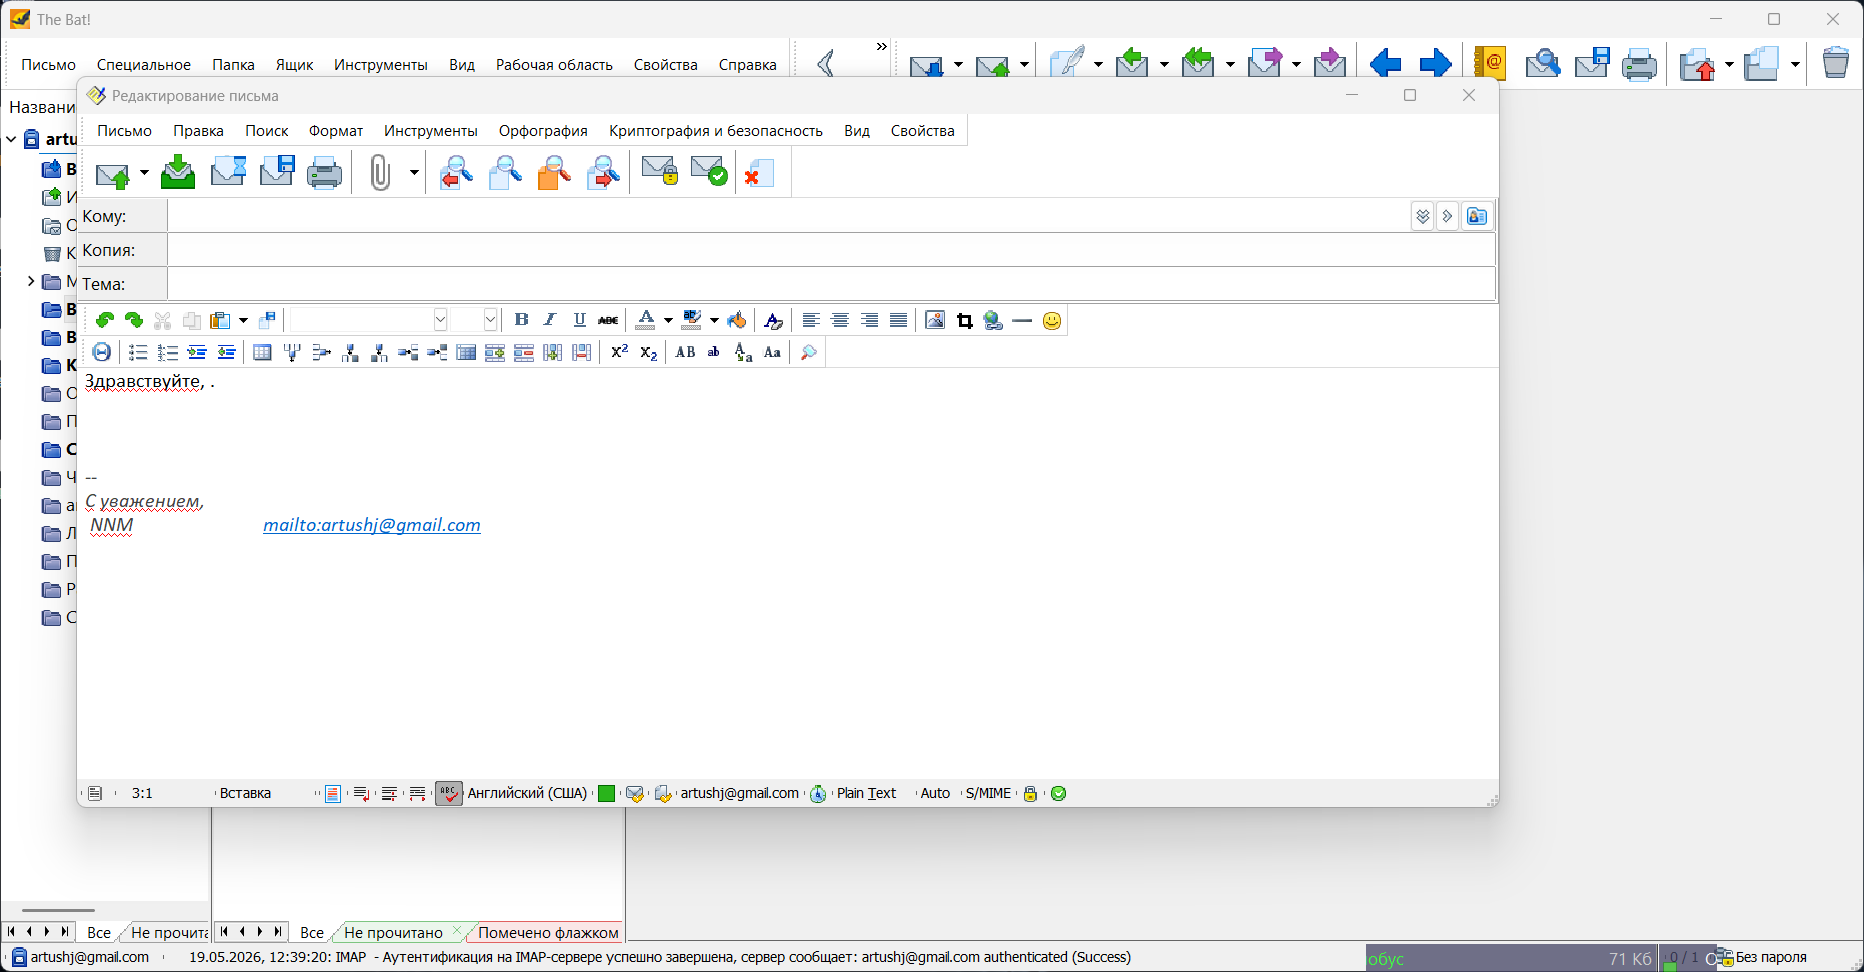Click the red X delete message icon
This screenshot has height=972, width=1864.
point(759,172)
